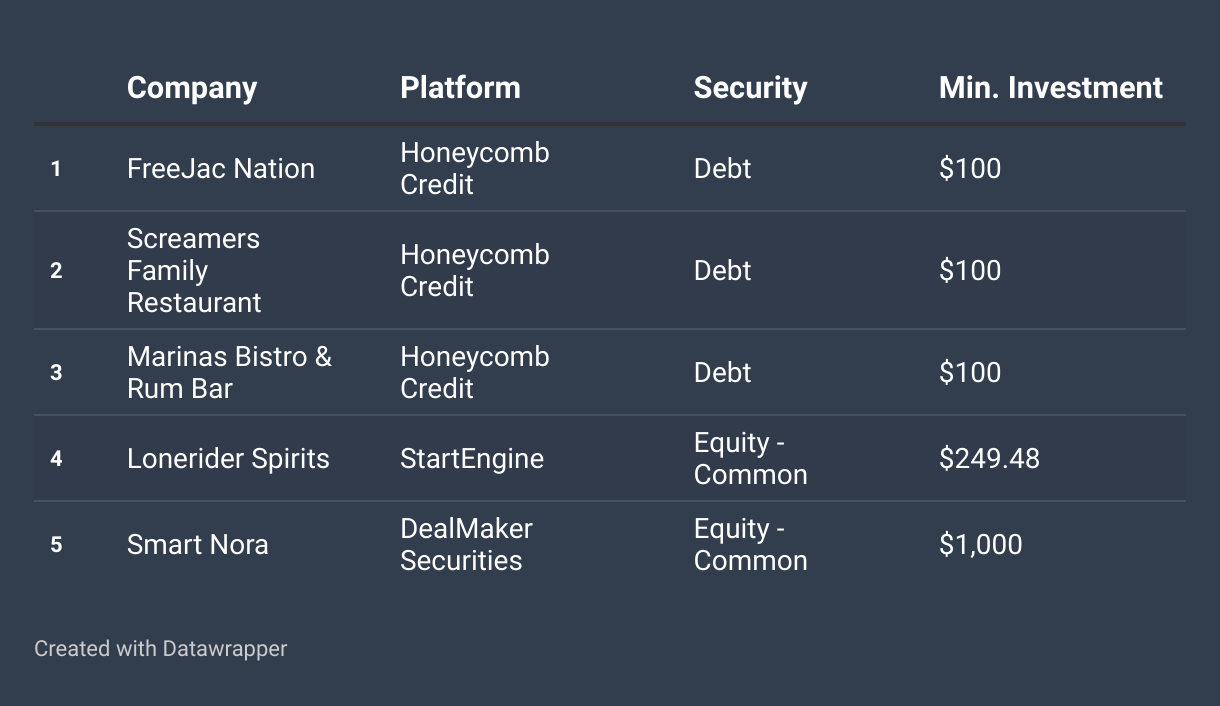Click row number 5
This screenshot has width=1220, height=706.
coord(56,545)
